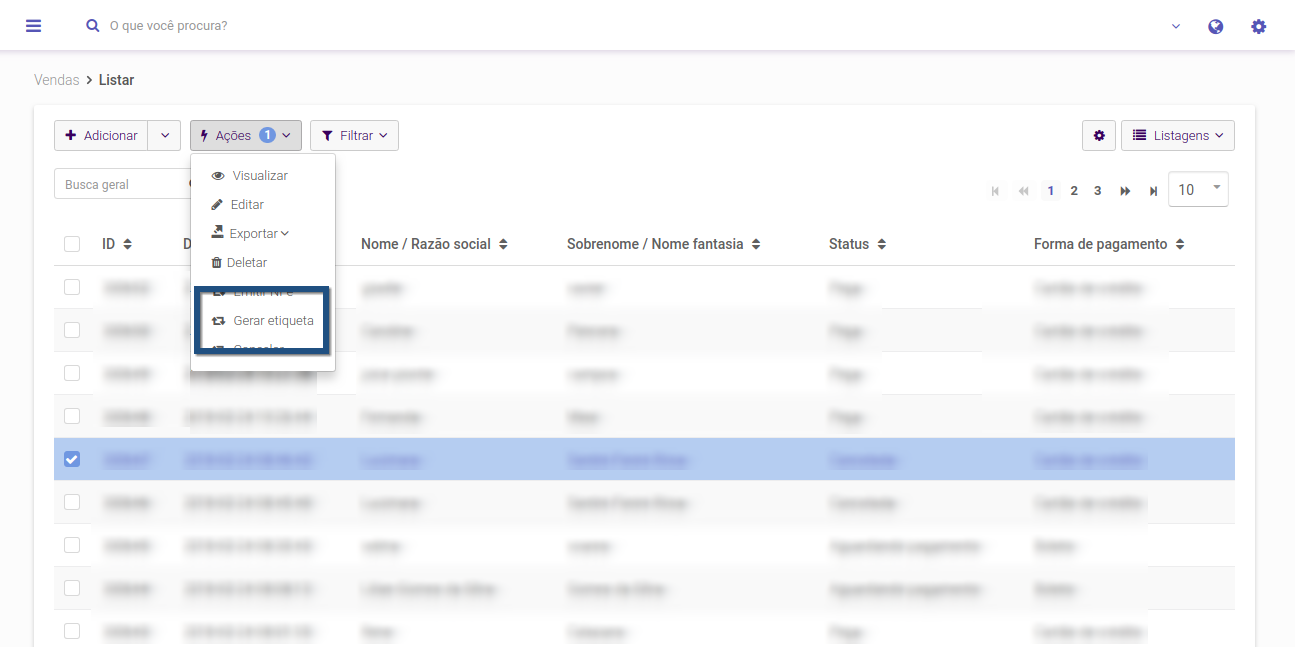Open the Listagens dropdown
The image size is (1295, 647).
1178,136
